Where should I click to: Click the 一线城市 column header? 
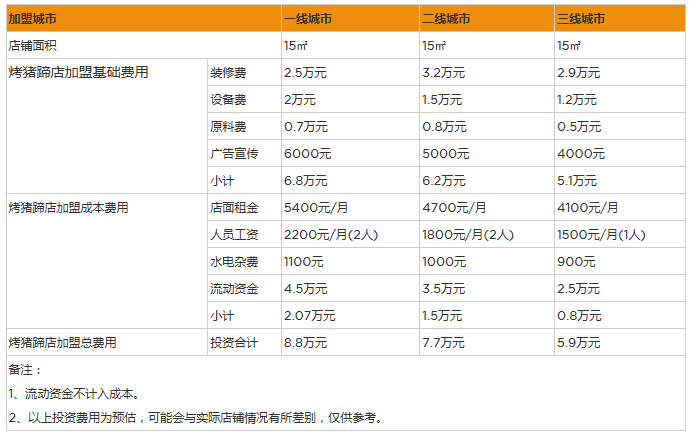[x=309, y=19]
